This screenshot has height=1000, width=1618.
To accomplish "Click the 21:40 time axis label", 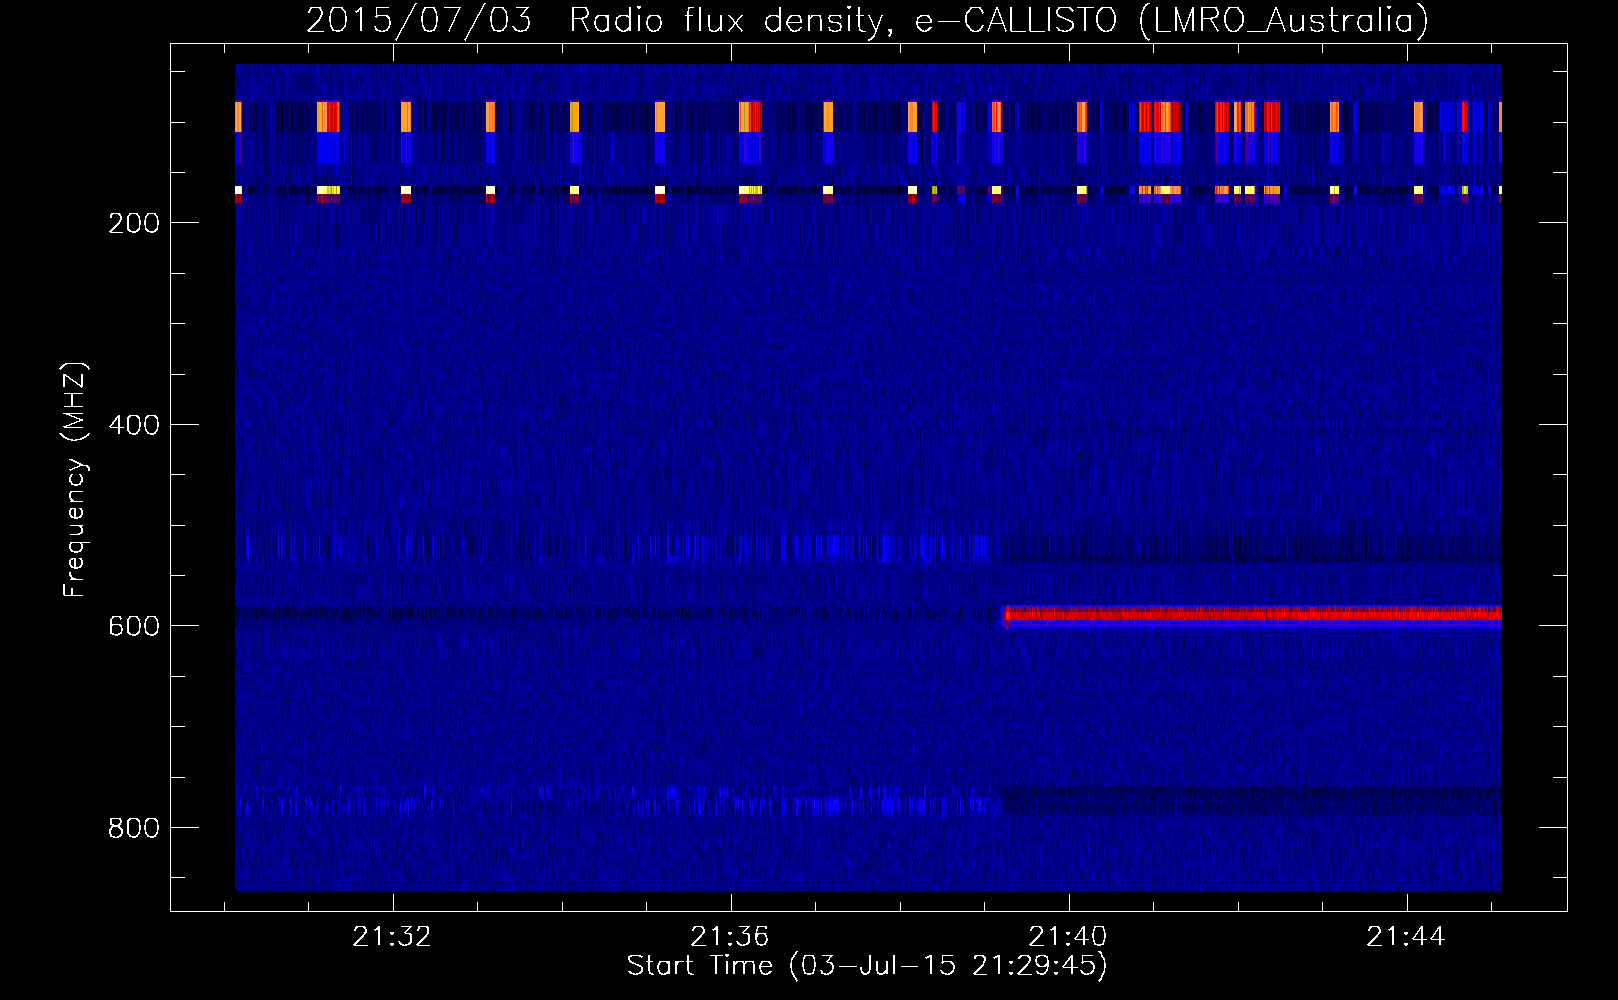I will 1068,937.
